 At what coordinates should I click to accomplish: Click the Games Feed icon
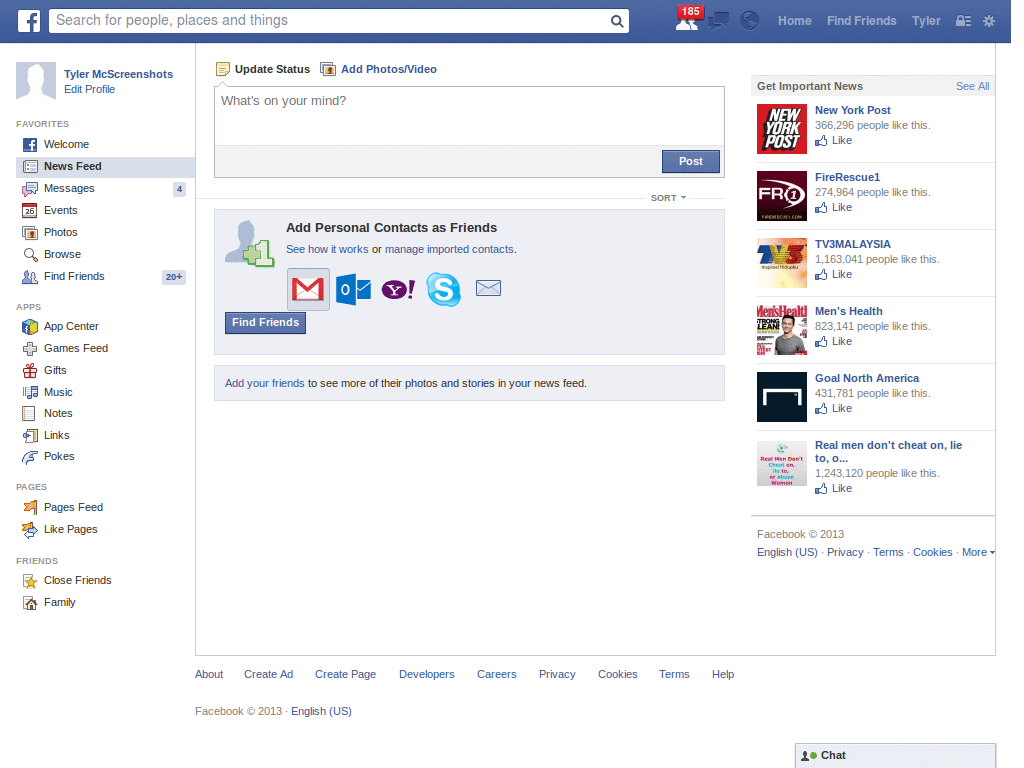(30, 349)
